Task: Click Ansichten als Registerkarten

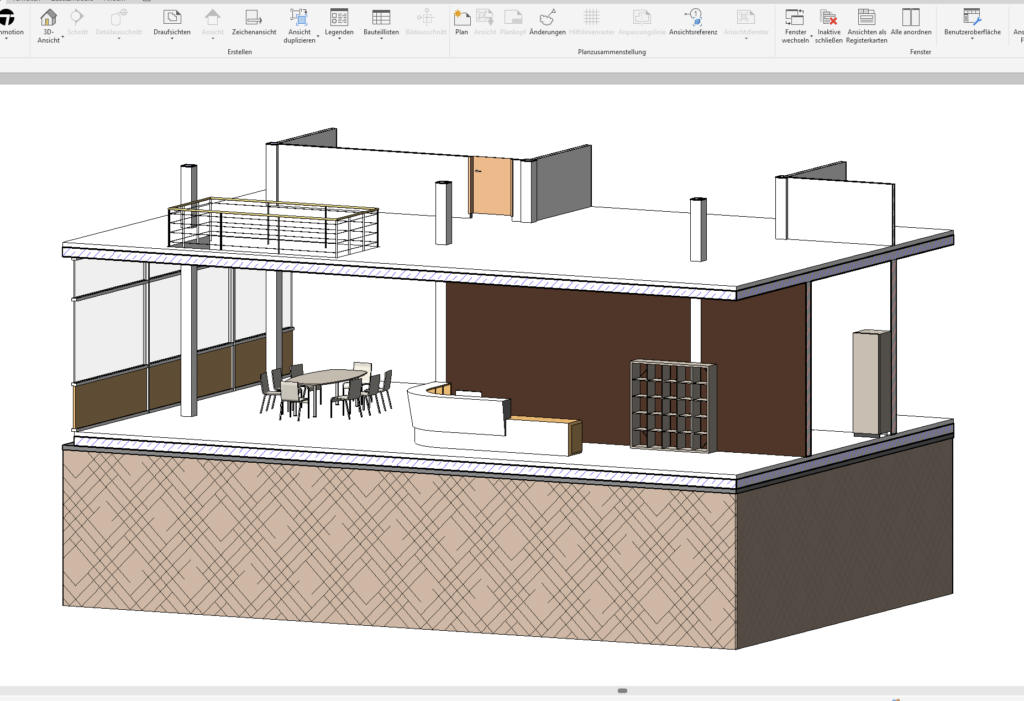Action: click(x=867, y=24)
